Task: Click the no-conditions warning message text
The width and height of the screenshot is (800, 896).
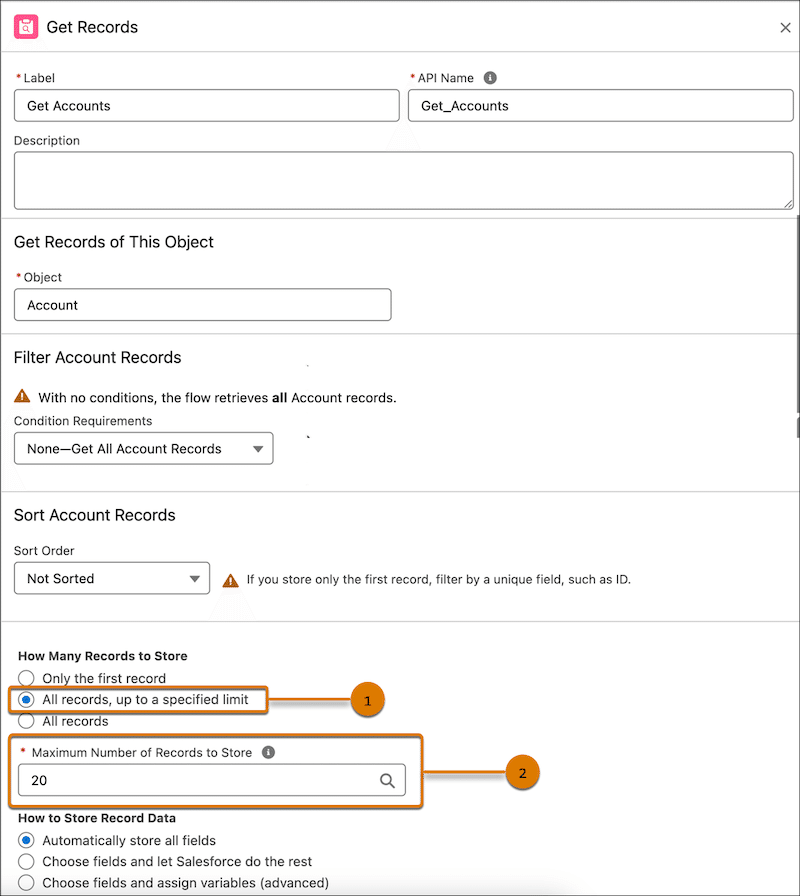Action: 217,398
